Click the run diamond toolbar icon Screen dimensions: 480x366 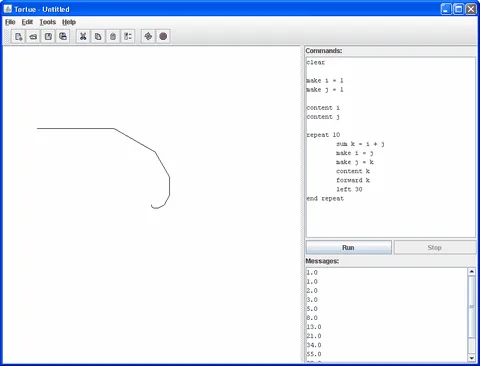coord(148,36)
